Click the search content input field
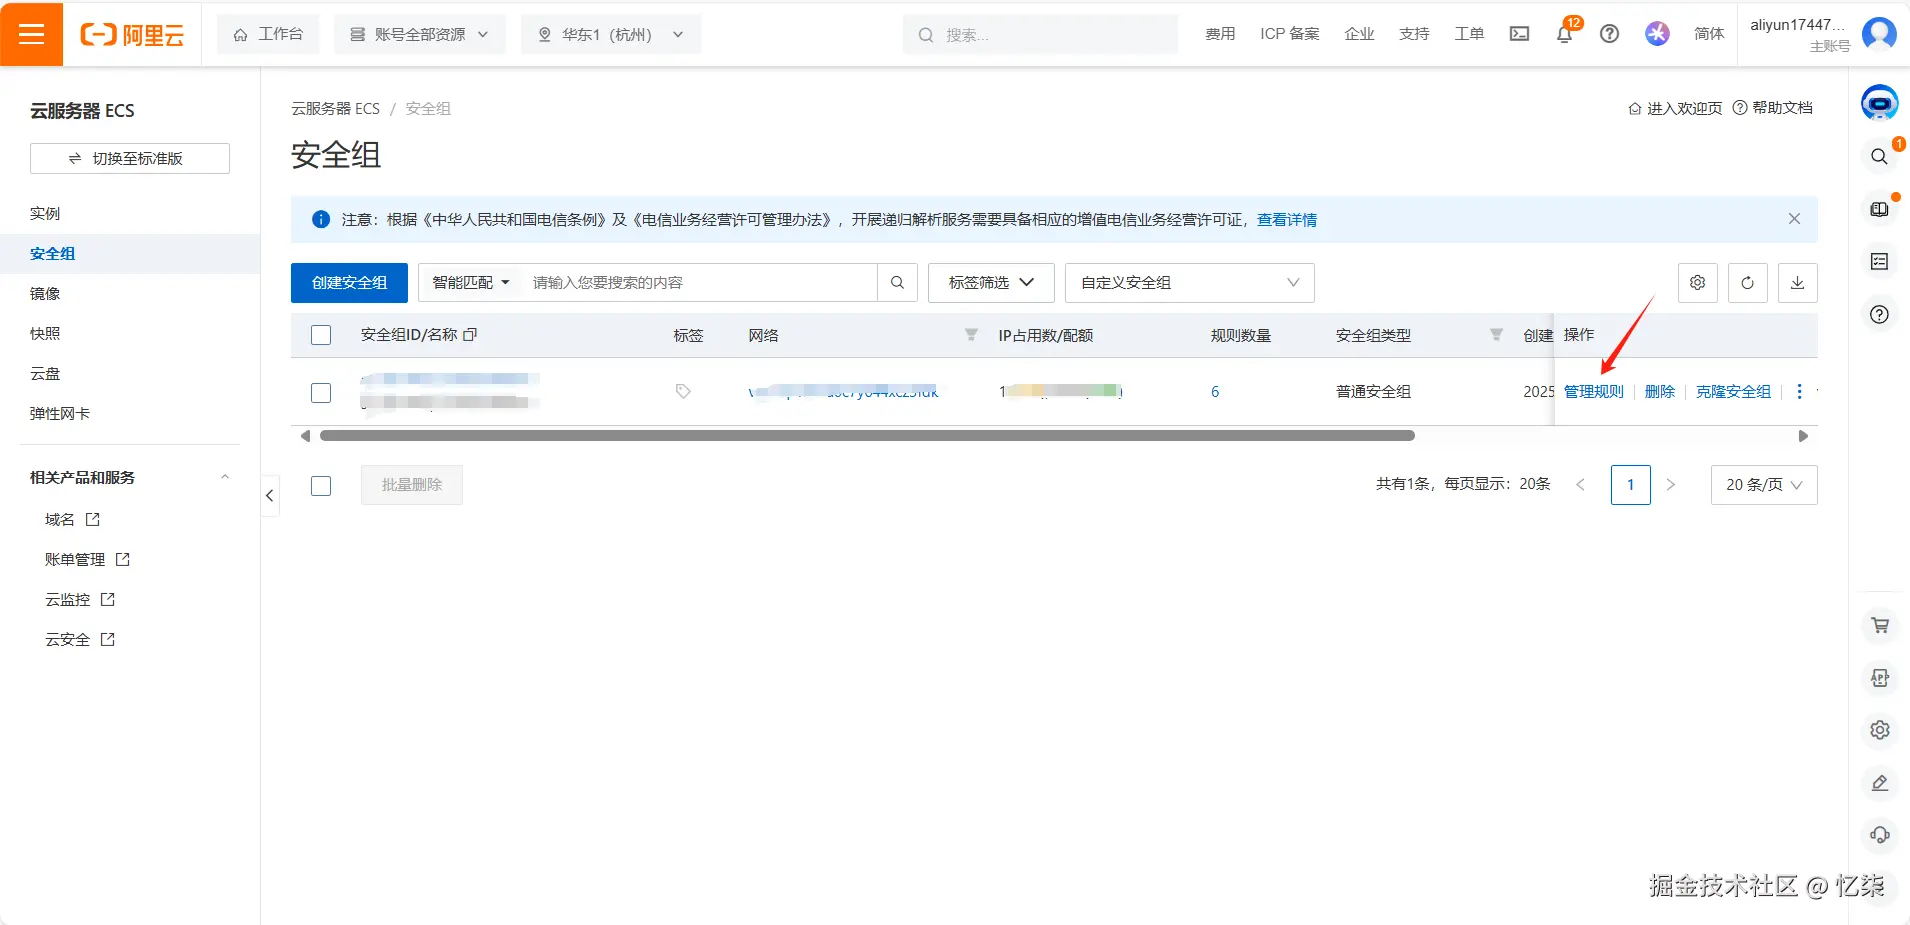The image size is (1910, 925). tap(700, 283)
